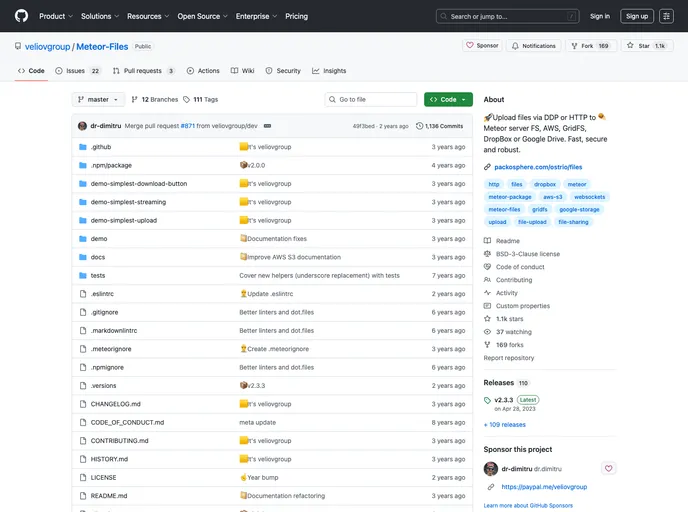Open the .meteorignore file

pos(111,349)
